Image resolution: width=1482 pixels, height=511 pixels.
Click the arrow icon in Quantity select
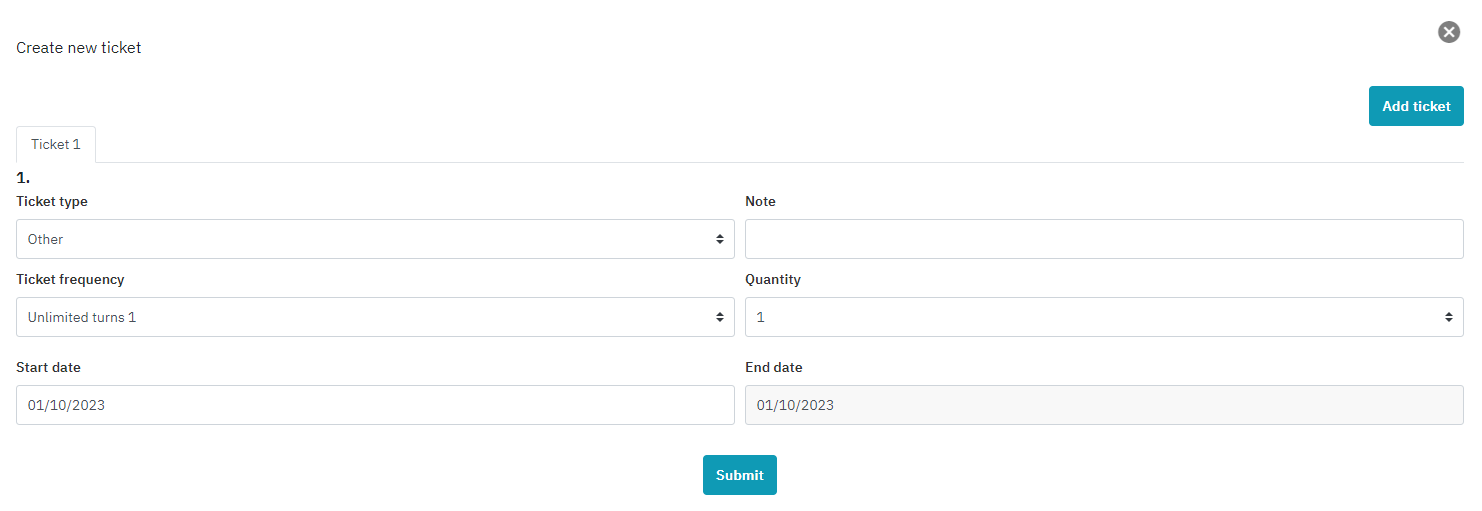tap(1448, 317)
